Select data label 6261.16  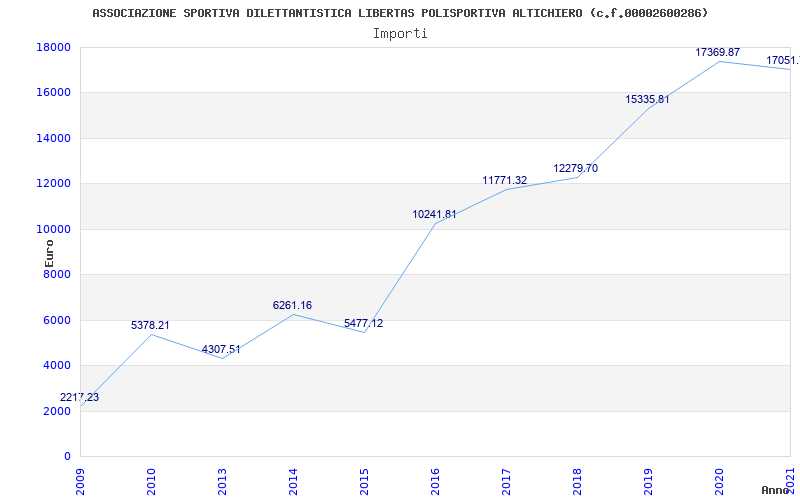click(292, 306)
